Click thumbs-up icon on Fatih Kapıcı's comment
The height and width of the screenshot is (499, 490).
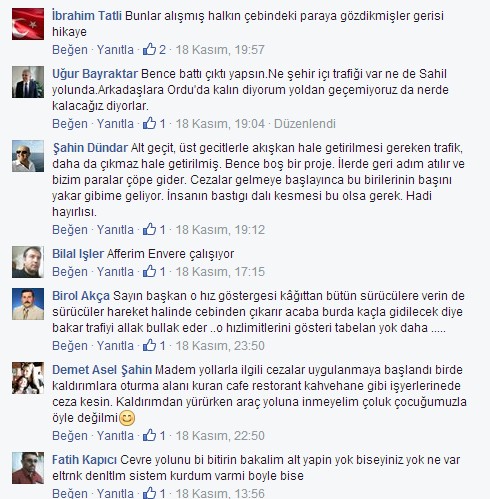pyautogui.click(x=149, y=493)
